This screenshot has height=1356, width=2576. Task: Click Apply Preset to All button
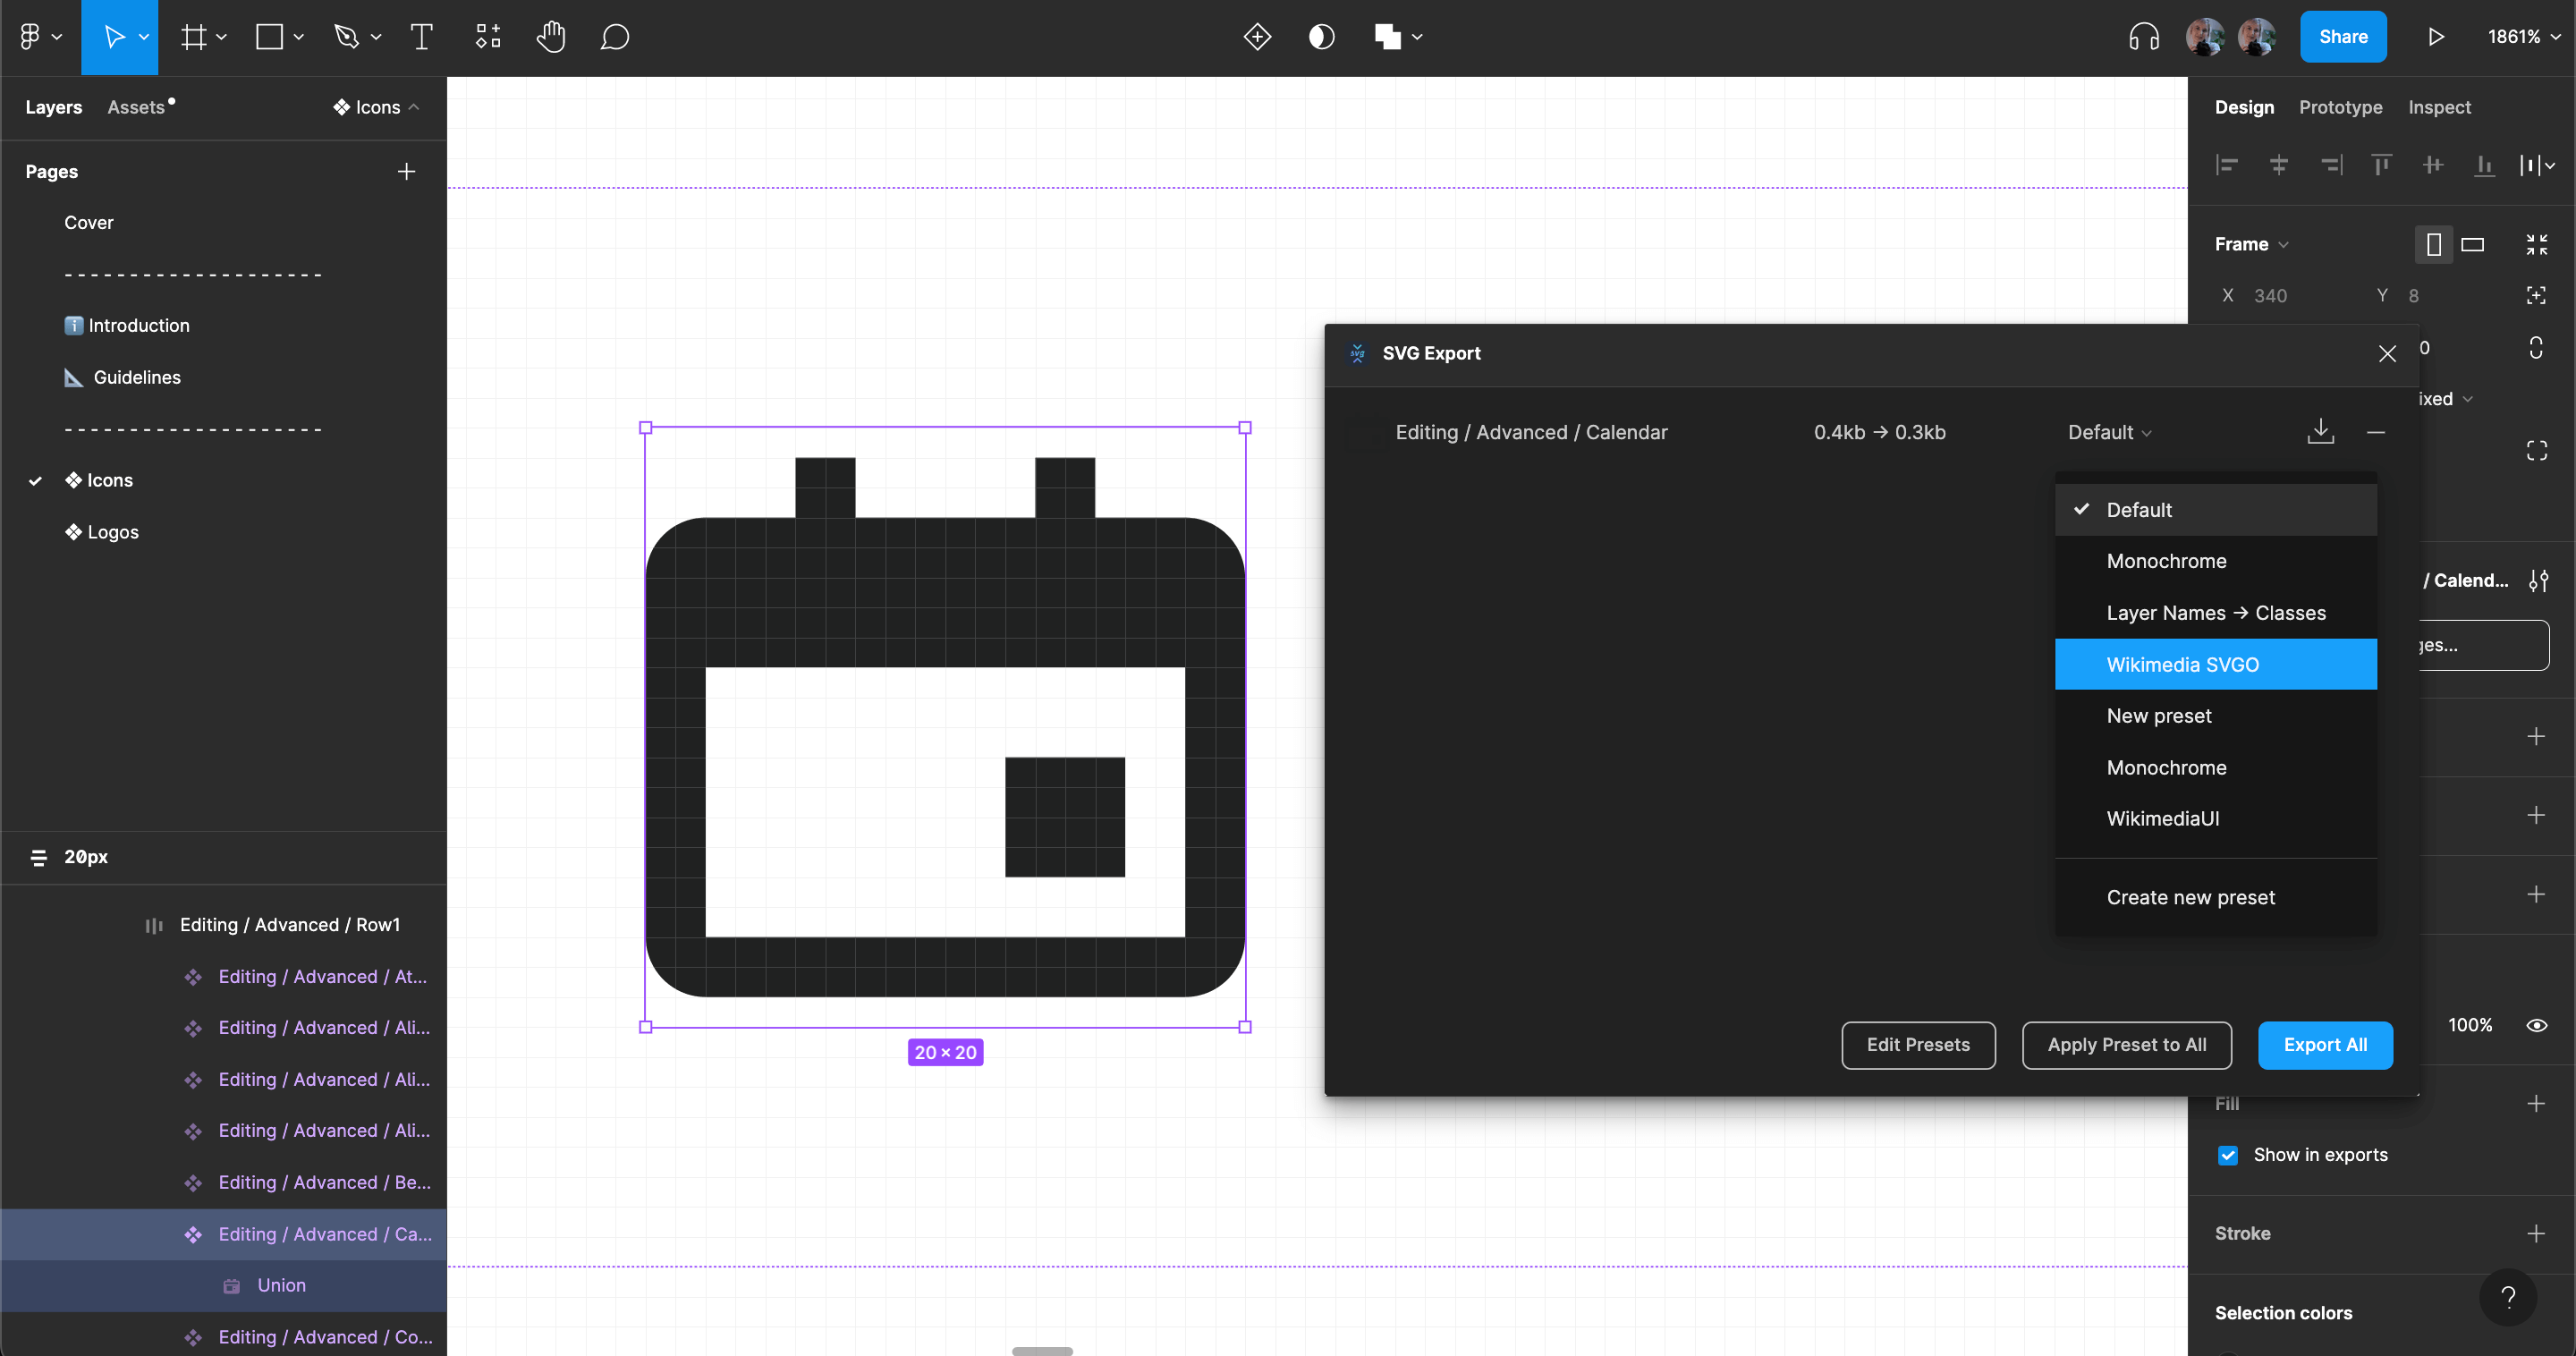[2128, 1044]
